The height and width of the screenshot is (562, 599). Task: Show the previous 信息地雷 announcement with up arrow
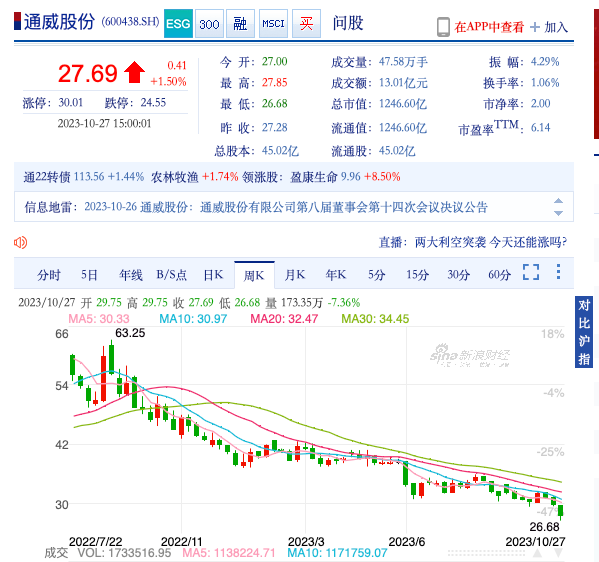point(559,201)
